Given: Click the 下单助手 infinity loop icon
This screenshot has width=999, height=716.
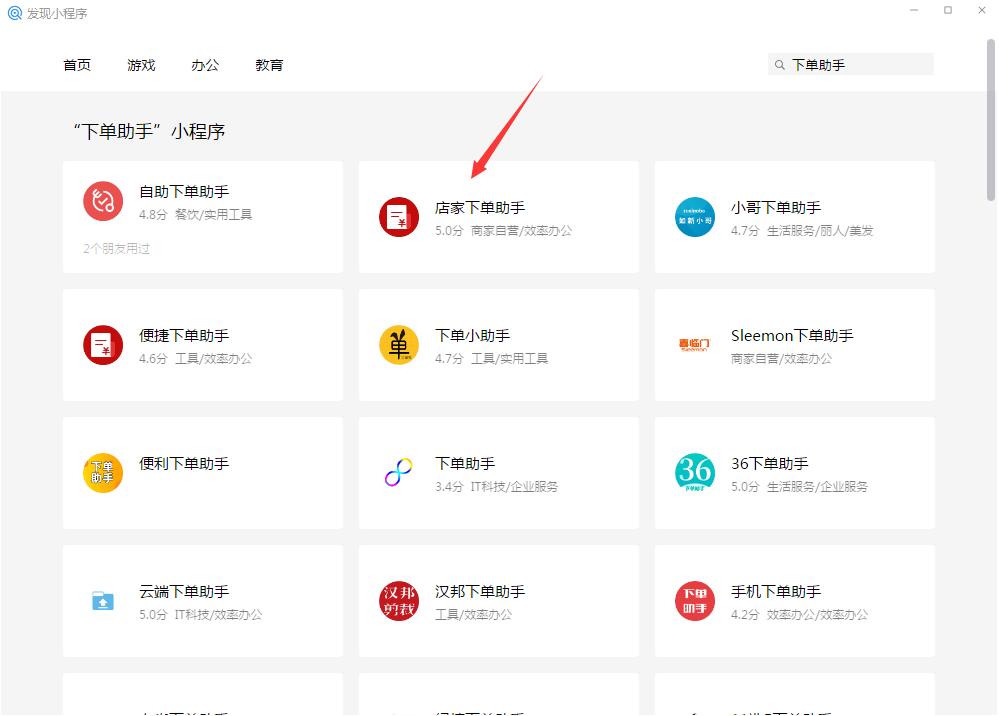Looking at the screenshot, I should (x=399, y=473).
